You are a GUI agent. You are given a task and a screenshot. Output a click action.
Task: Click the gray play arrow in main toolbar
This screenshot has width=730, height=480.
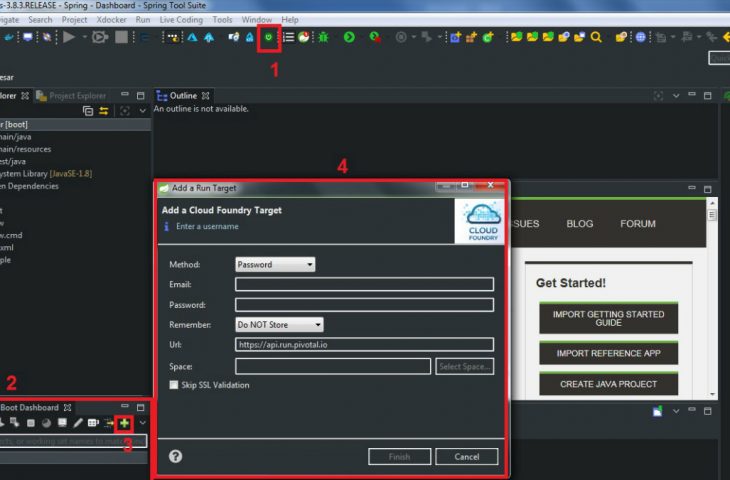pyautogui.click(x=69, y=37)
